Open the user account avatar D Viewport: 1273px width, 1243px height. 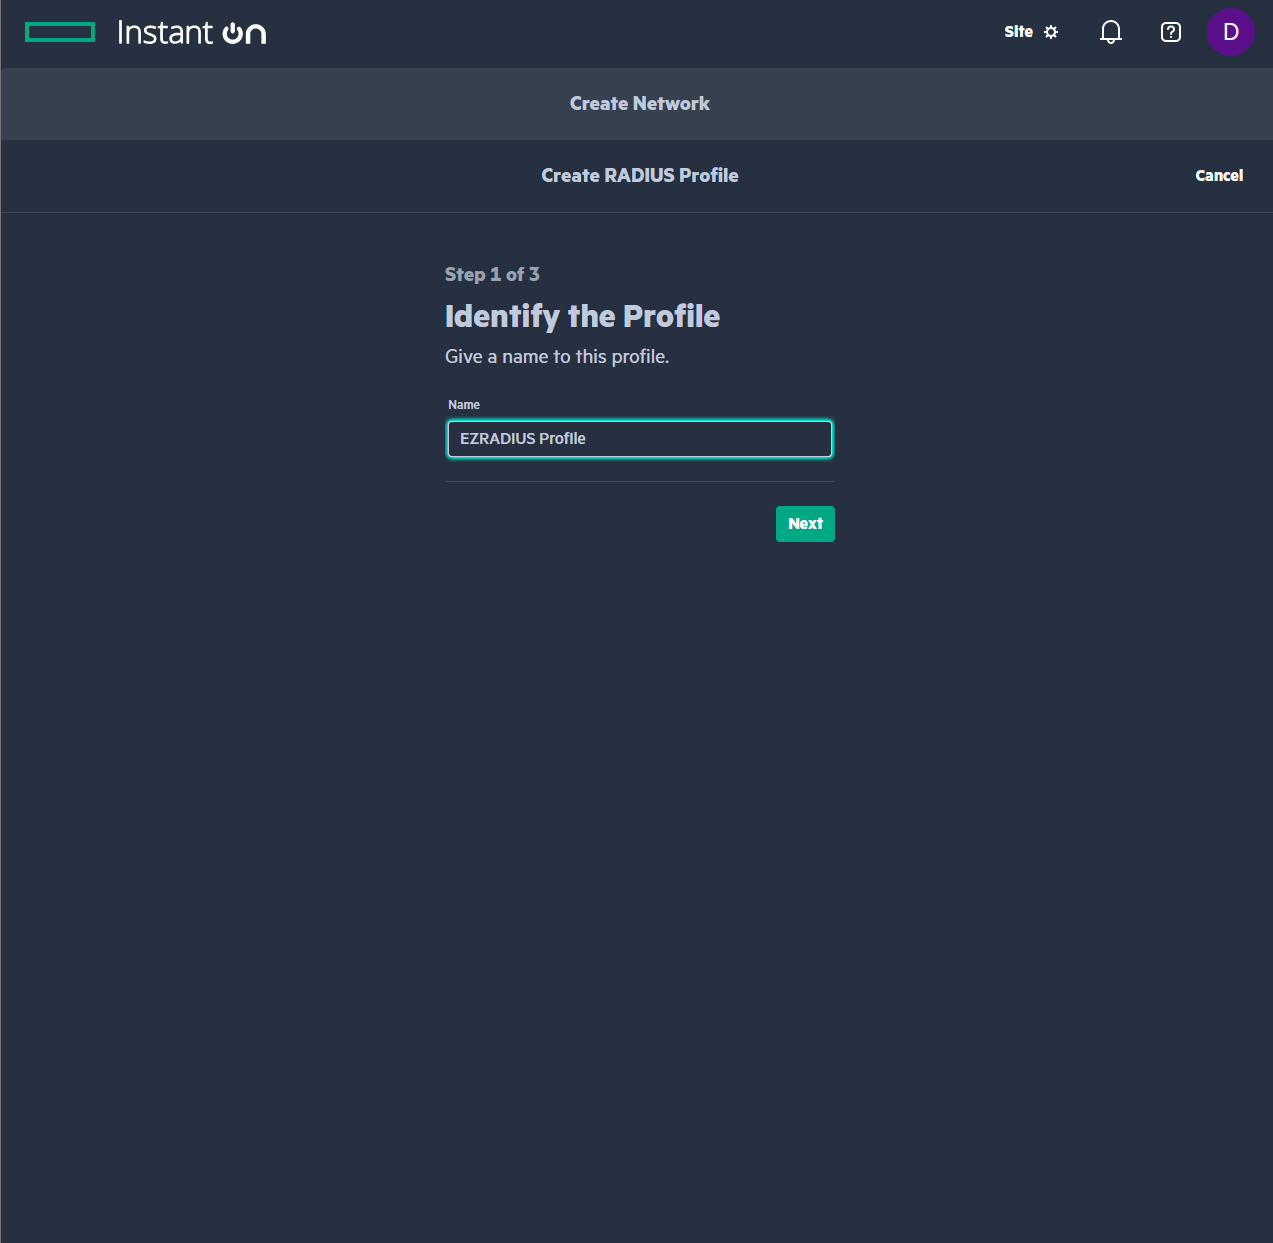[1230, 32]
